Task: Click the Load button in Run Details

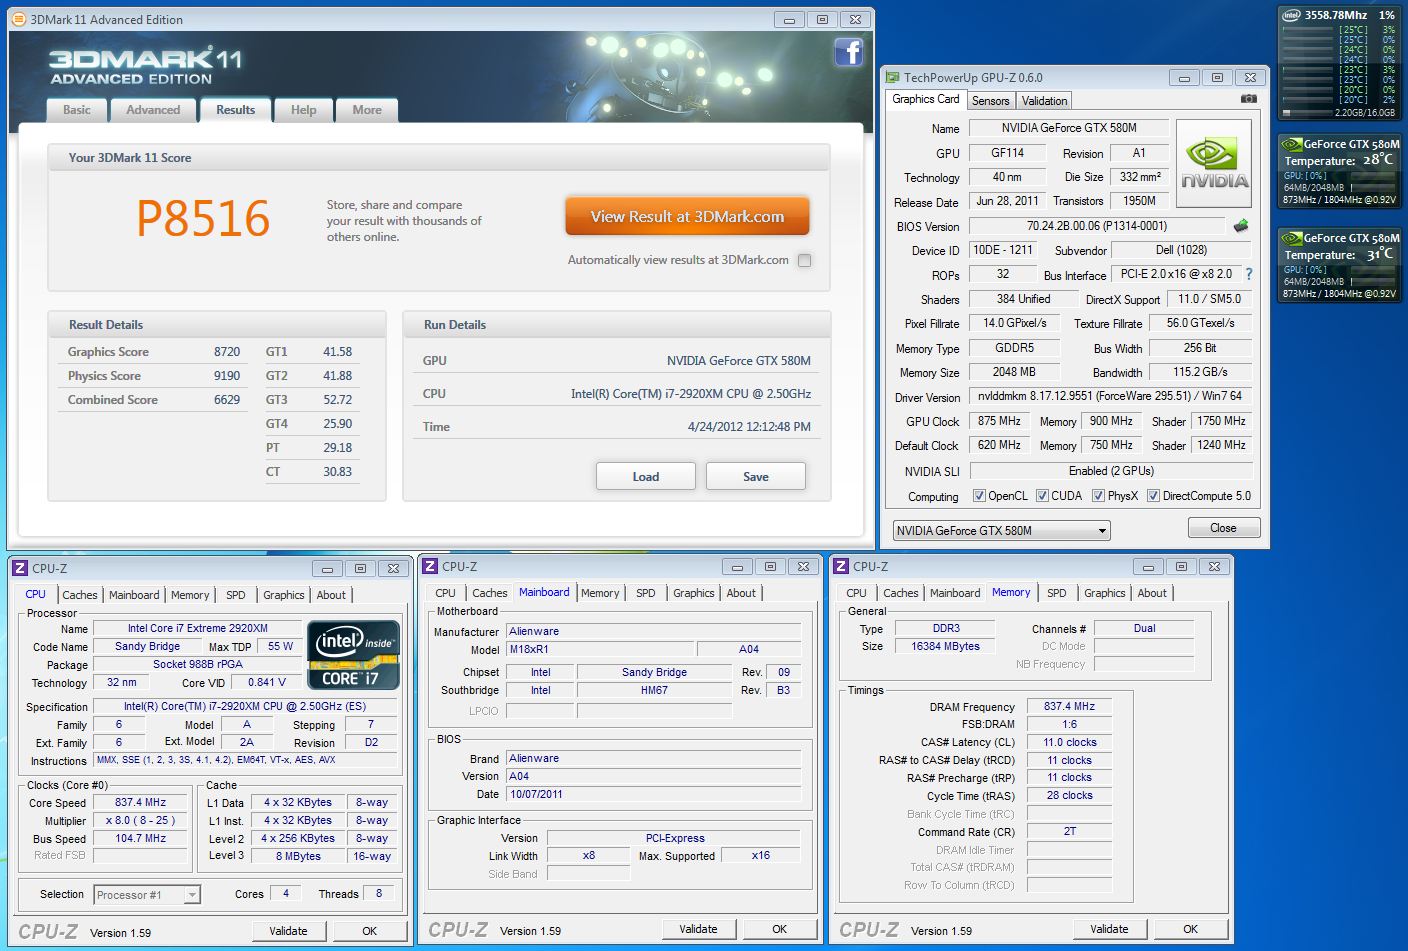Action: (x=646, y=477)
